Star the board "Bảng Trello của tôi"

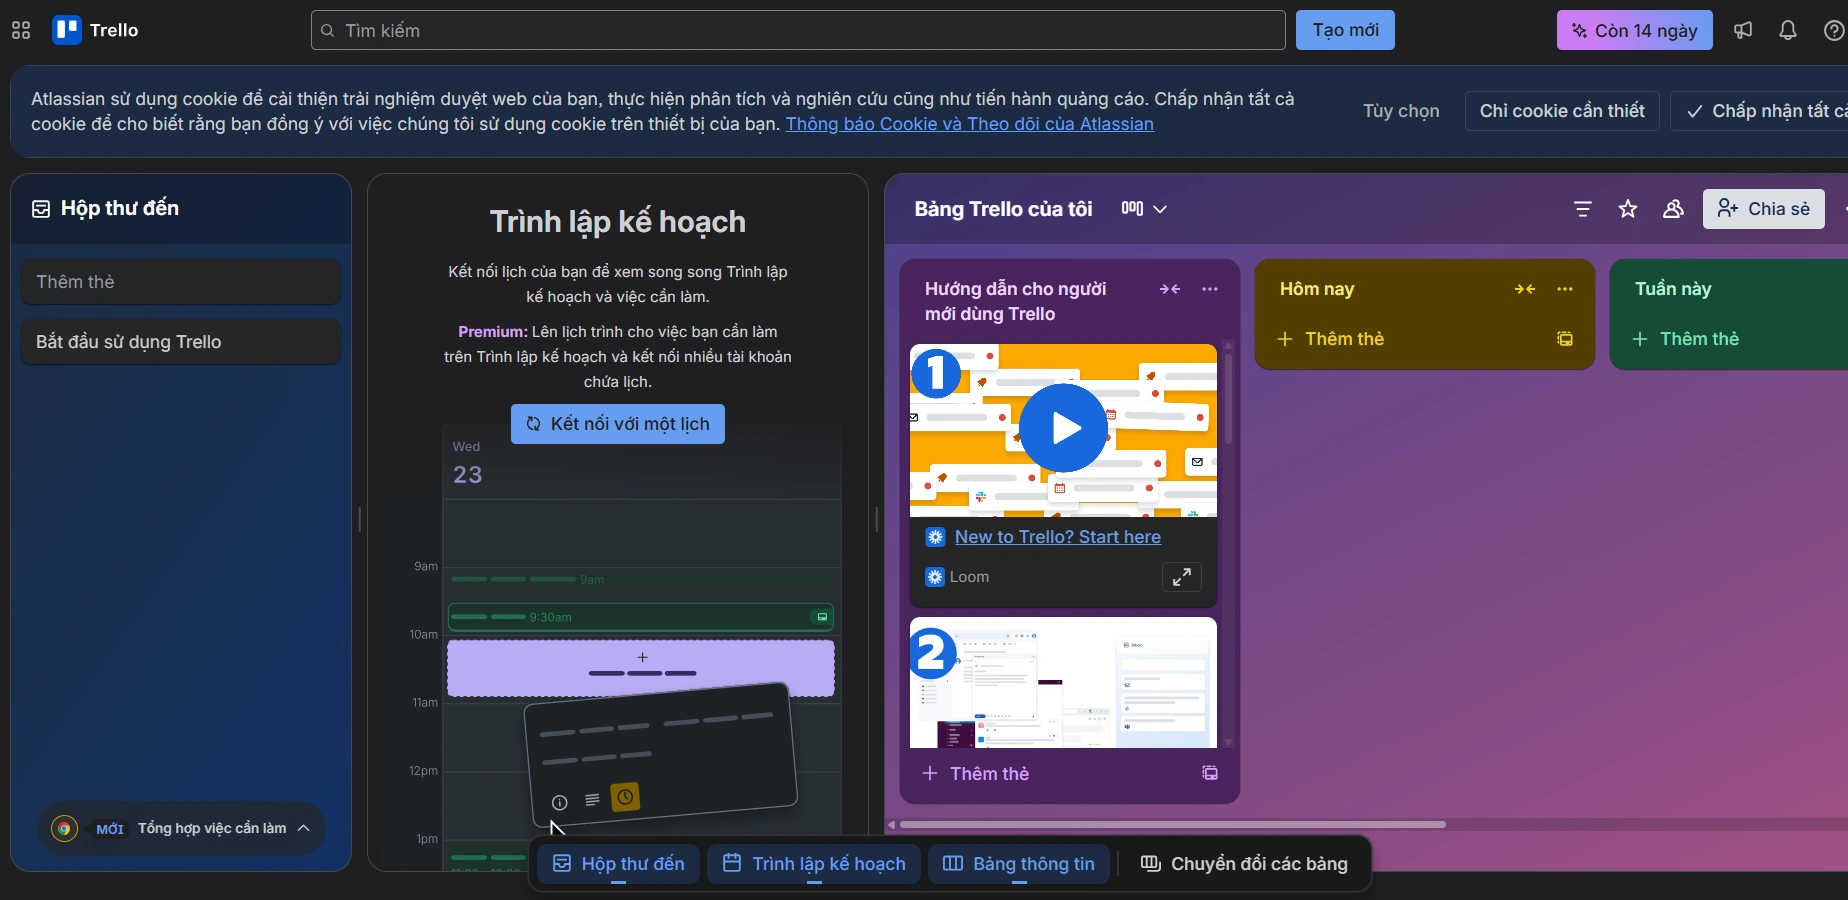(x=1628, y=209)
